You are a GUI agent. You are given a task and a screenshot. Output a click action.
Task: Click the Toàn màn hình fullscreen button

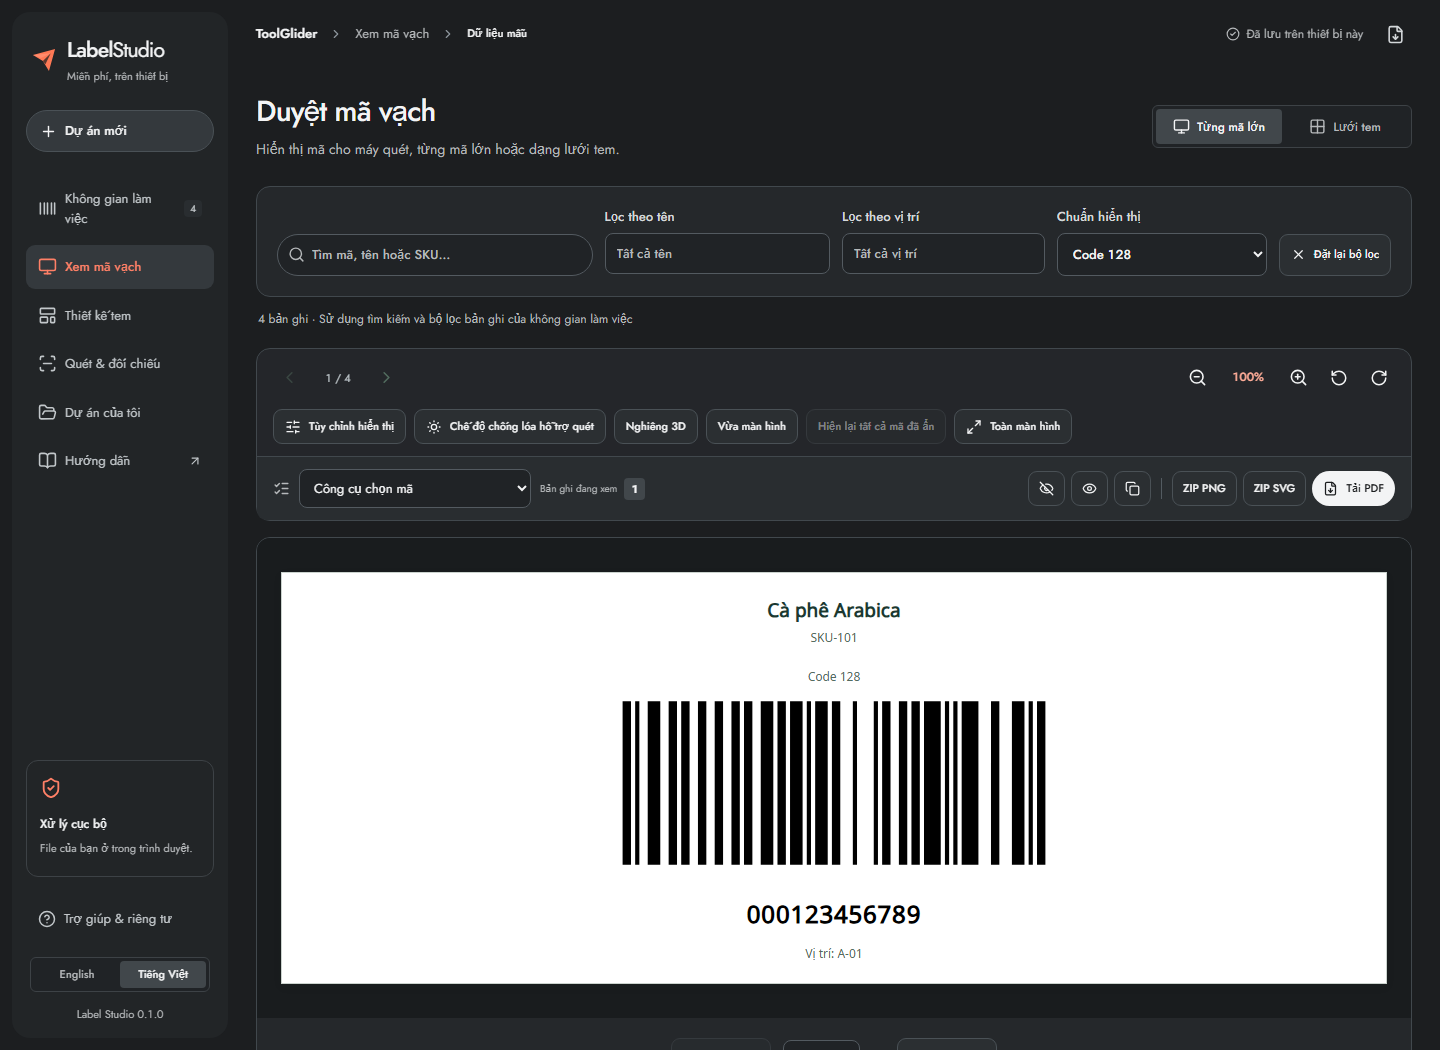pos(1013,427)
